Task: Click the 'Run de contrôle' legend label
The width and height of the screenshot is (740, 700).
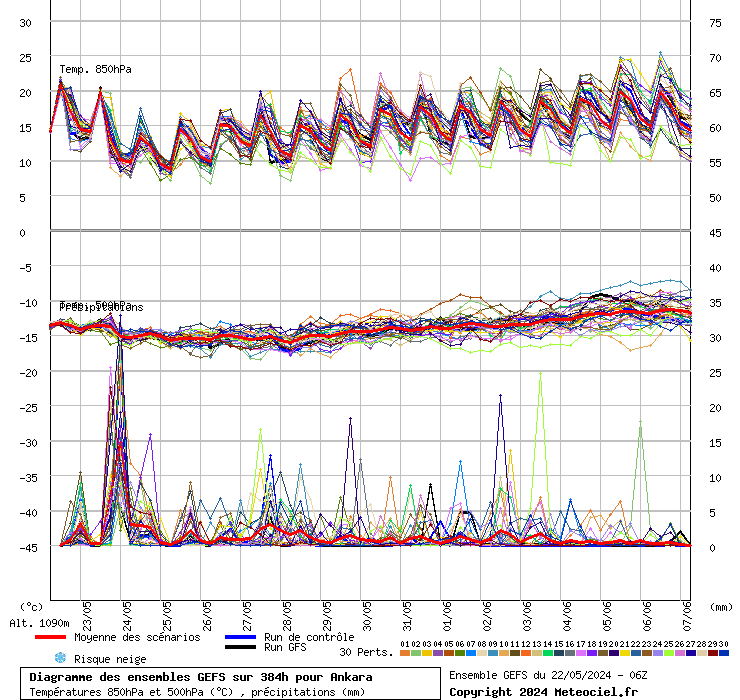Action: coord(309,637)
